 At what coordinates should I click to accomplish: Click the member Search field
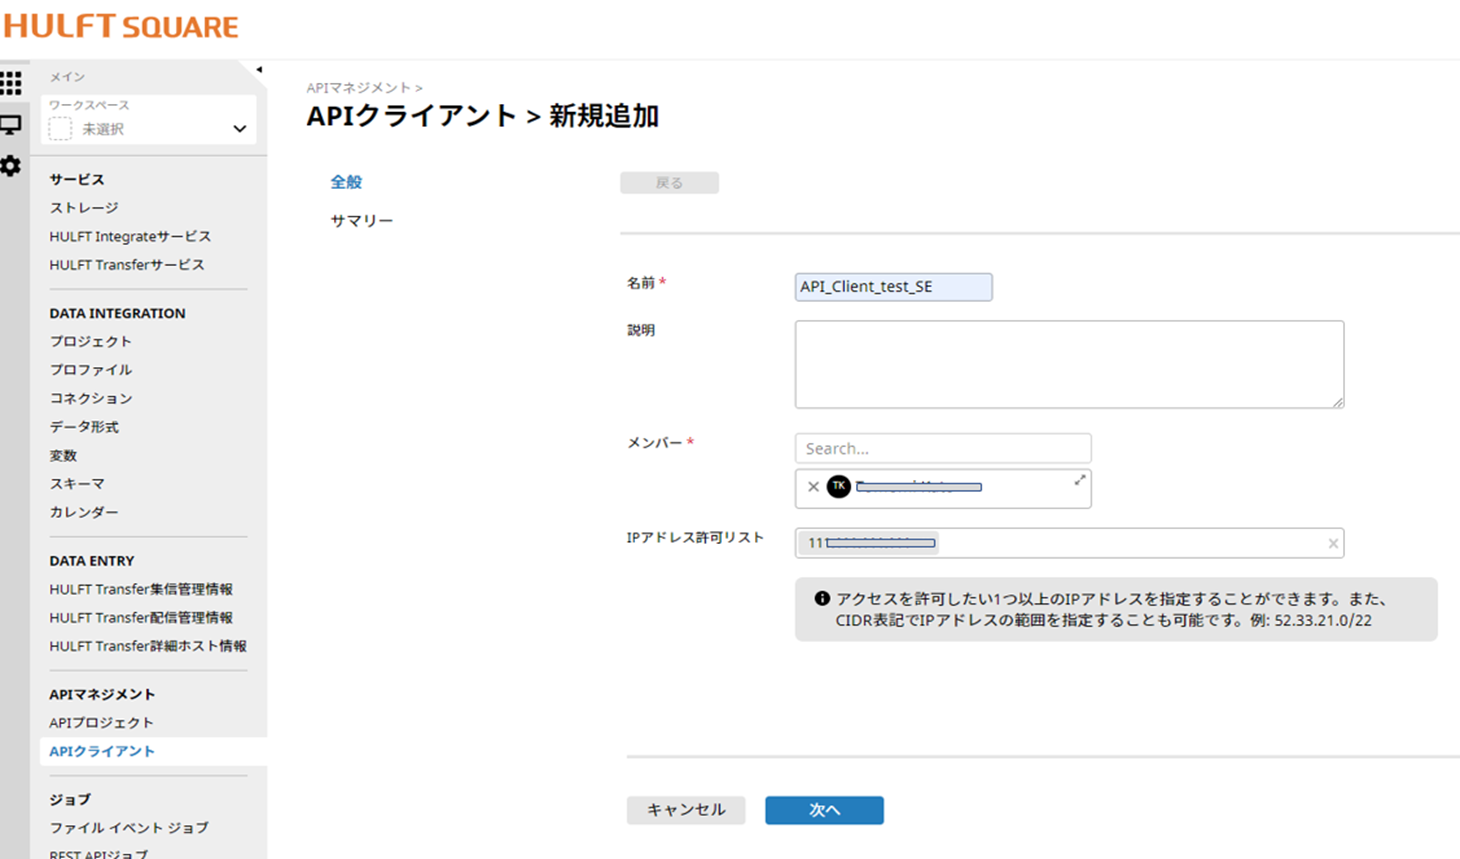942,447
